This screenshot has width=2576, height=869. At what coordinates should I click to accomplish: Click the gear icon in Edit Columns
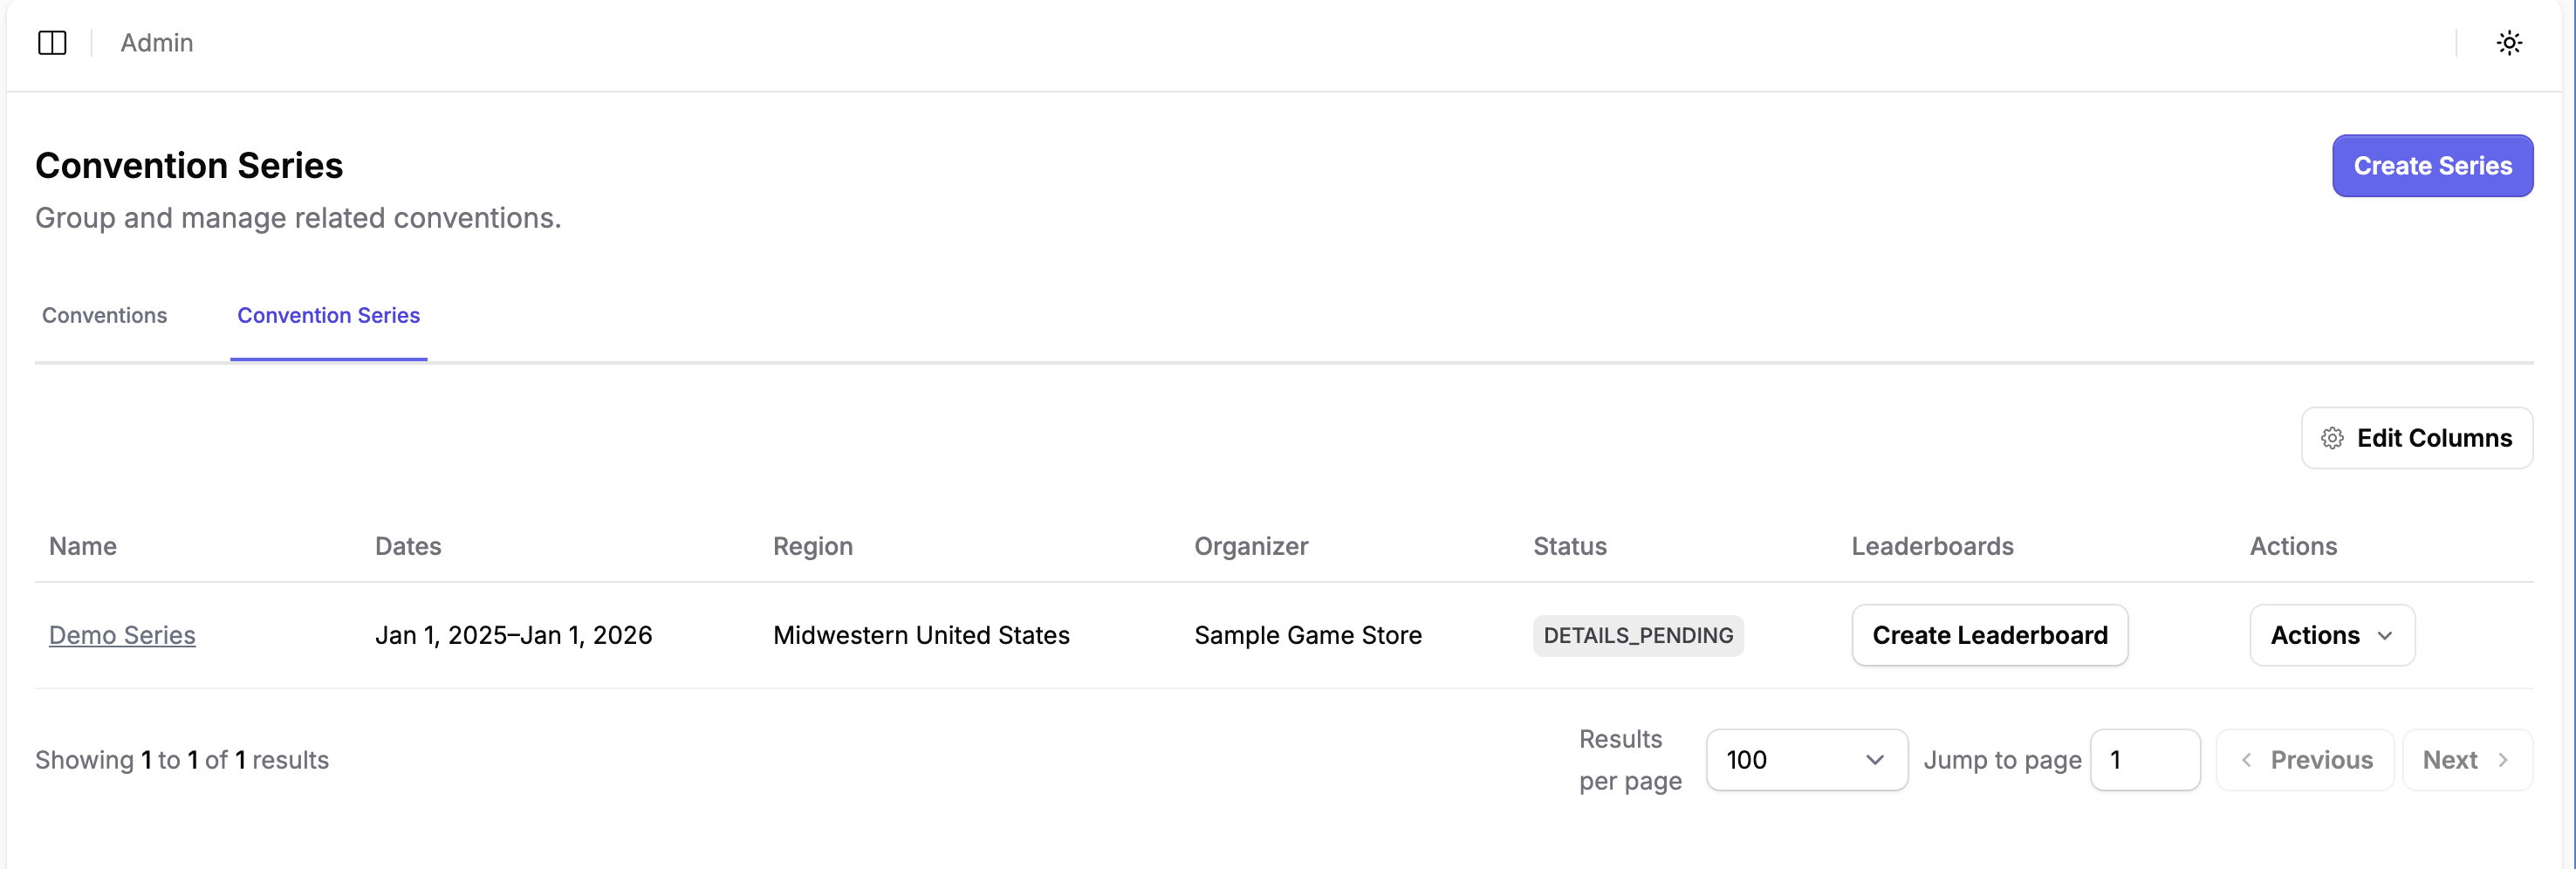click(2332, 438)
